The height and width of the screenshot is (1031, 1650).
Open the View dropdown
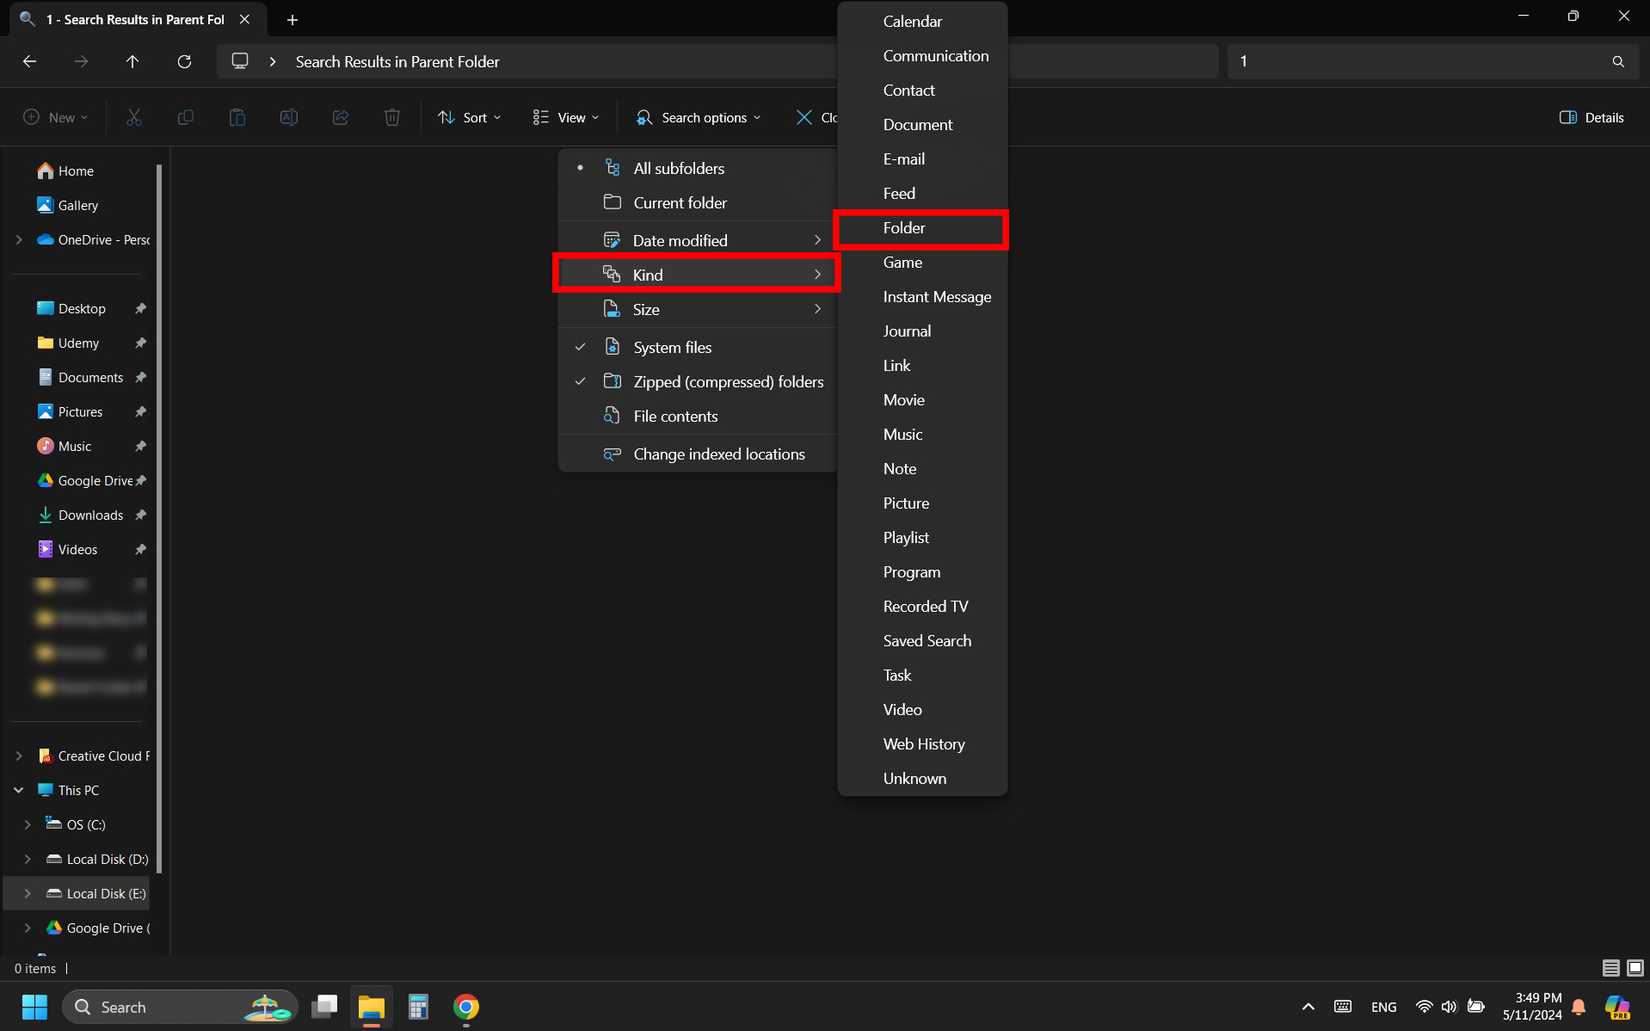pyautogui.click(x=564, y=117)
